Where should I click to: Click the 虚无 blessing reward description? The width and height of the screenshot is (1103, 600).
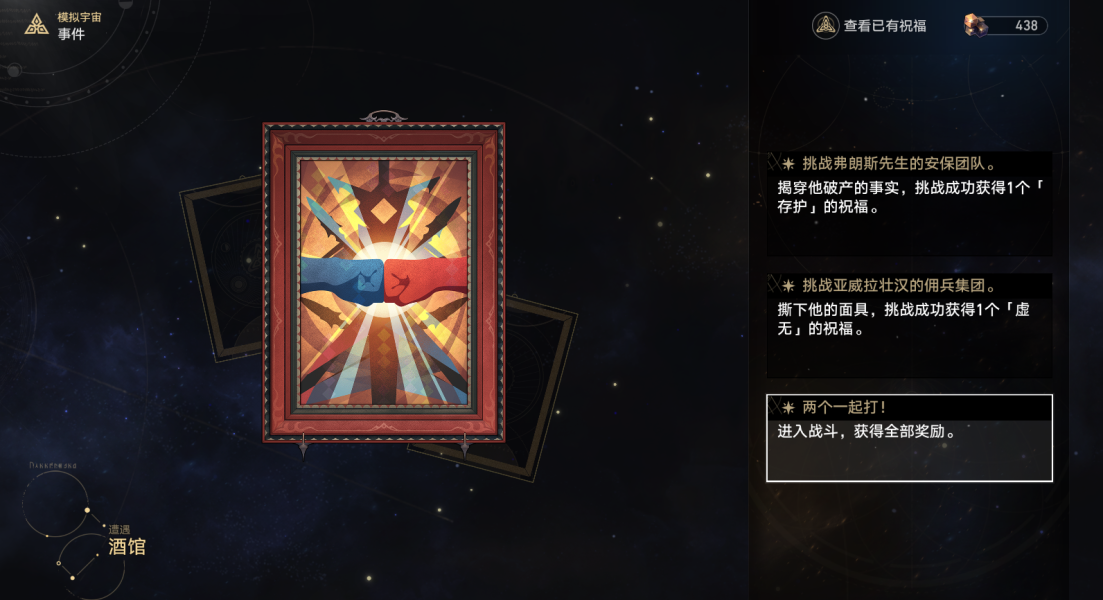[903, 319]
